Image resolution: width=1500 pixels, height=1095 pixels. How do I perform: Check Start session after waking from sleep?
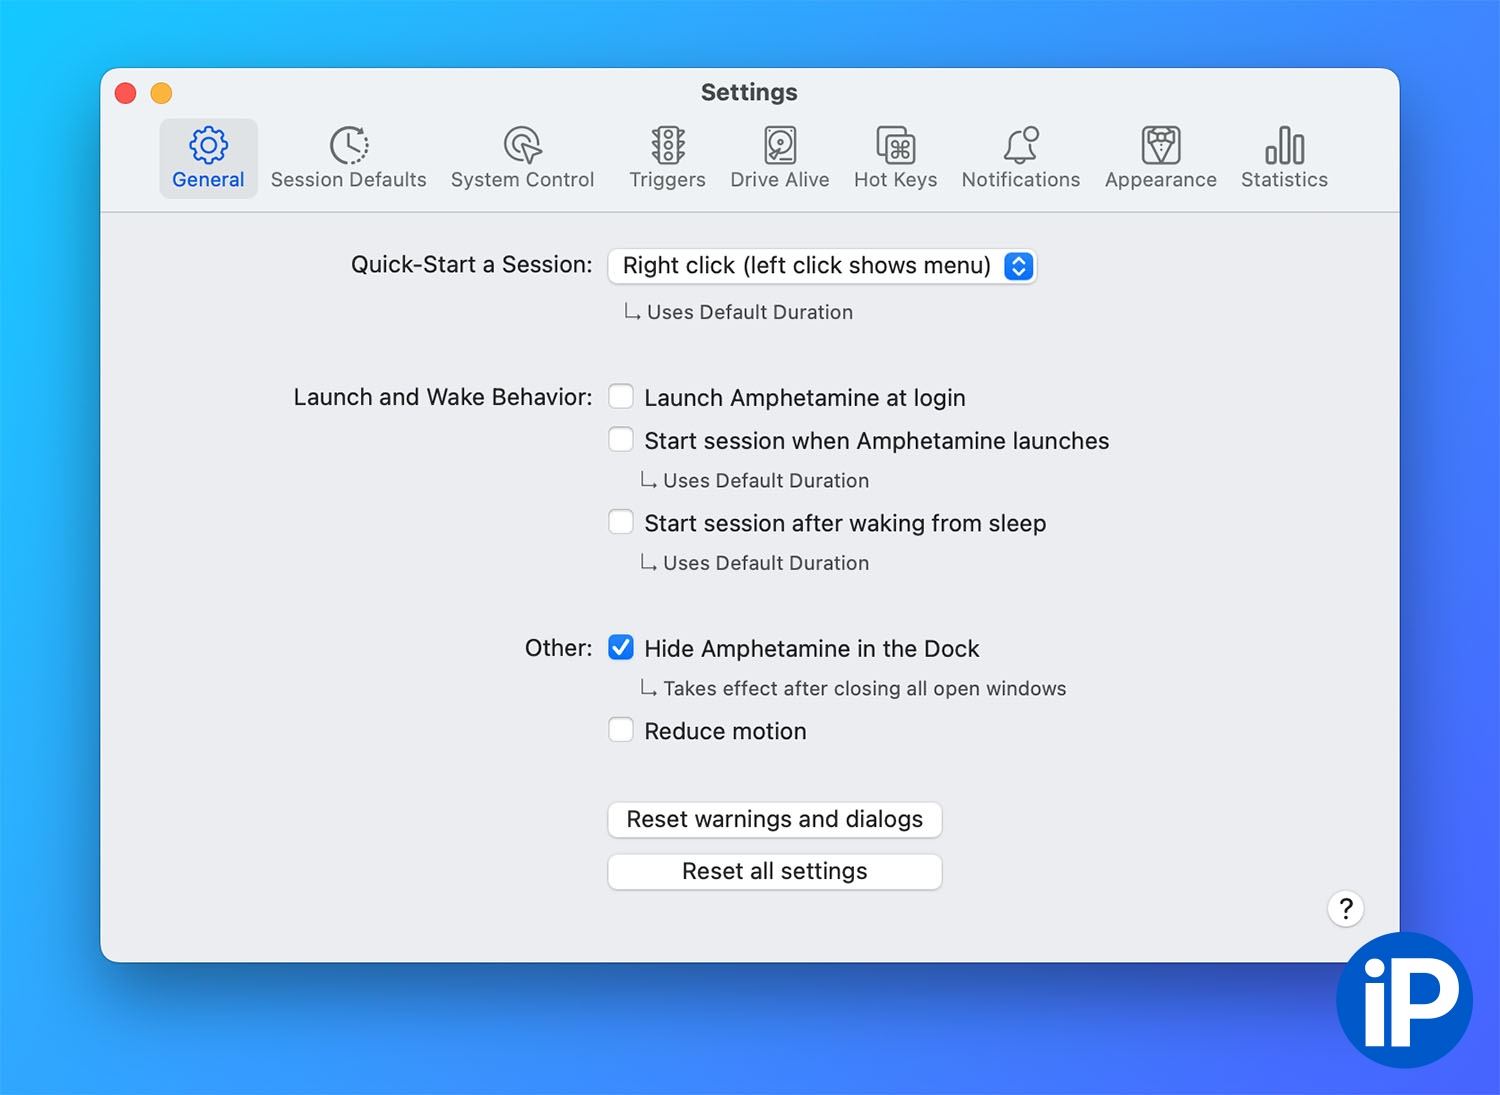(621, 522)
